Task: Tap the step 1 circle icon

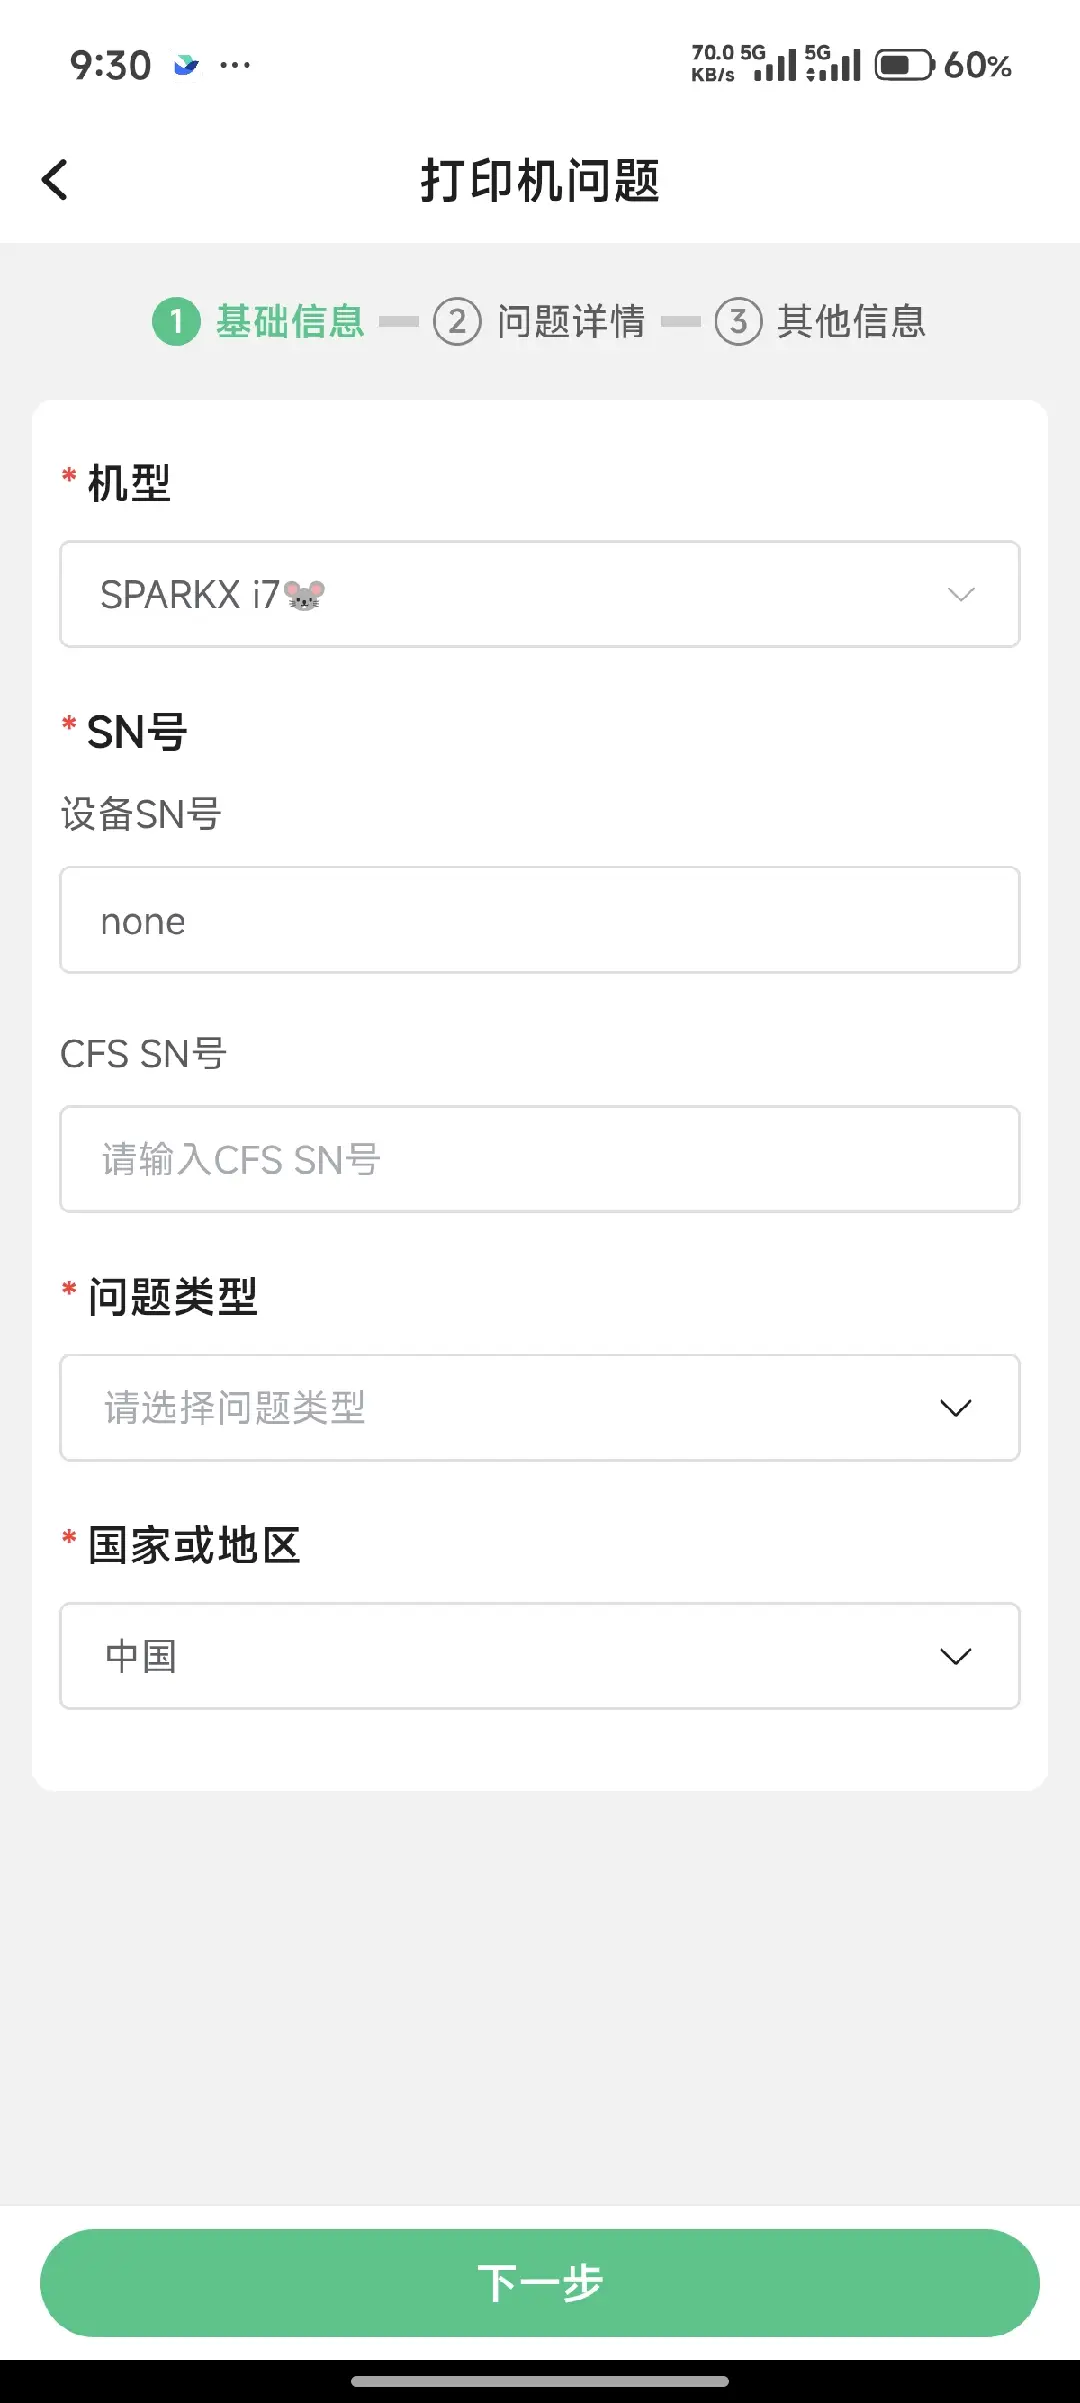Action: [176, 321]
